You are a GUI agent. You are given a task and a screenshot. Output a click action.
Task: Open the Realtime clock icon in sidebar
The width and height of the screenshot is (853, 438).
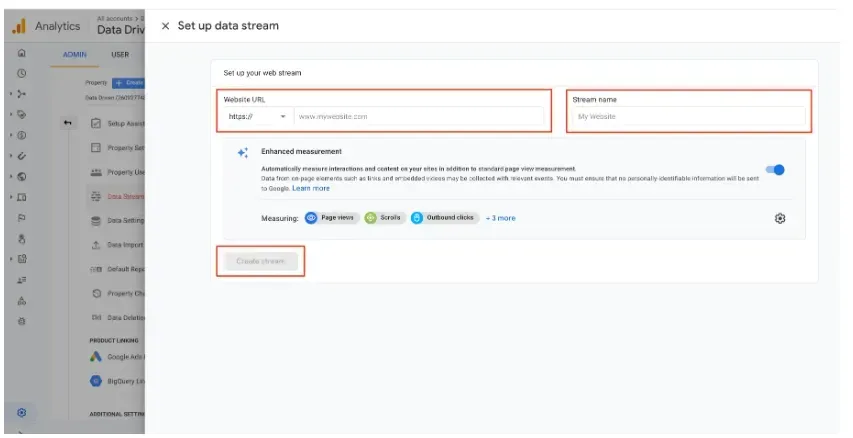point(22,73)
